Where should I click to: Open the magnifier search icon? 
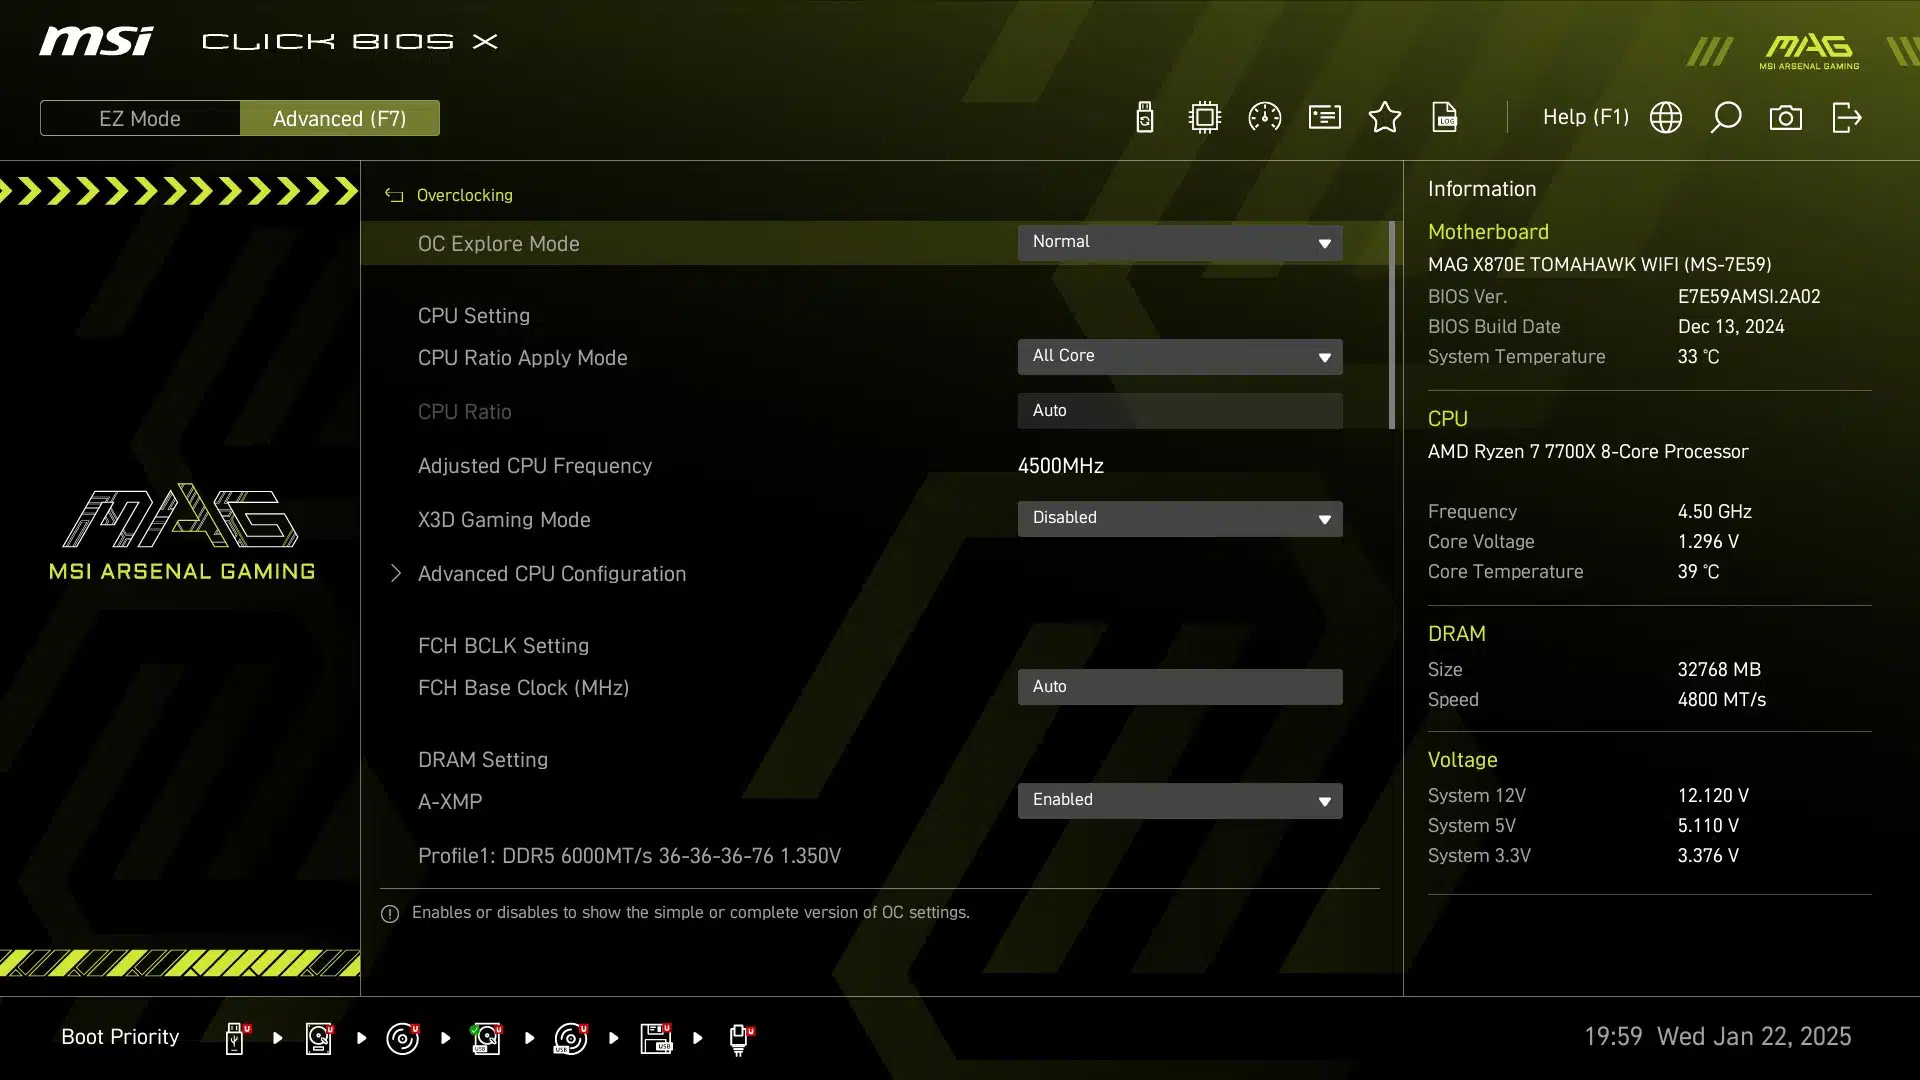coord(1726,118)
